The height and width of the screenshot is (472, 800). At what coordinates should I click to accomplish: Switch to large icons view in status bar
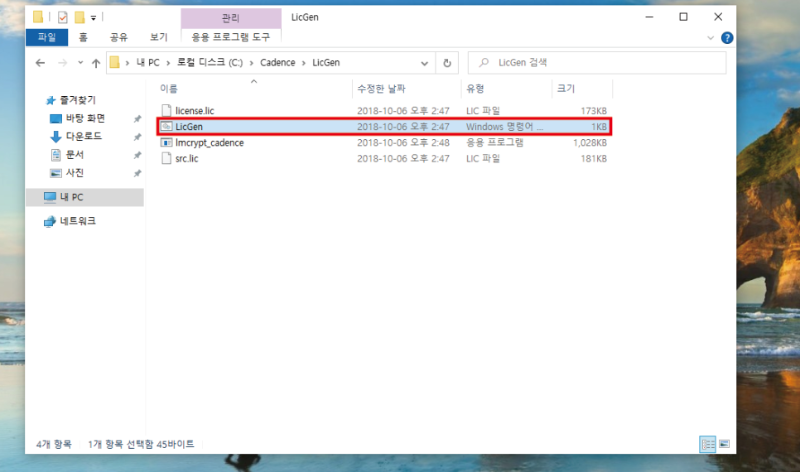[x=724, y=444]
